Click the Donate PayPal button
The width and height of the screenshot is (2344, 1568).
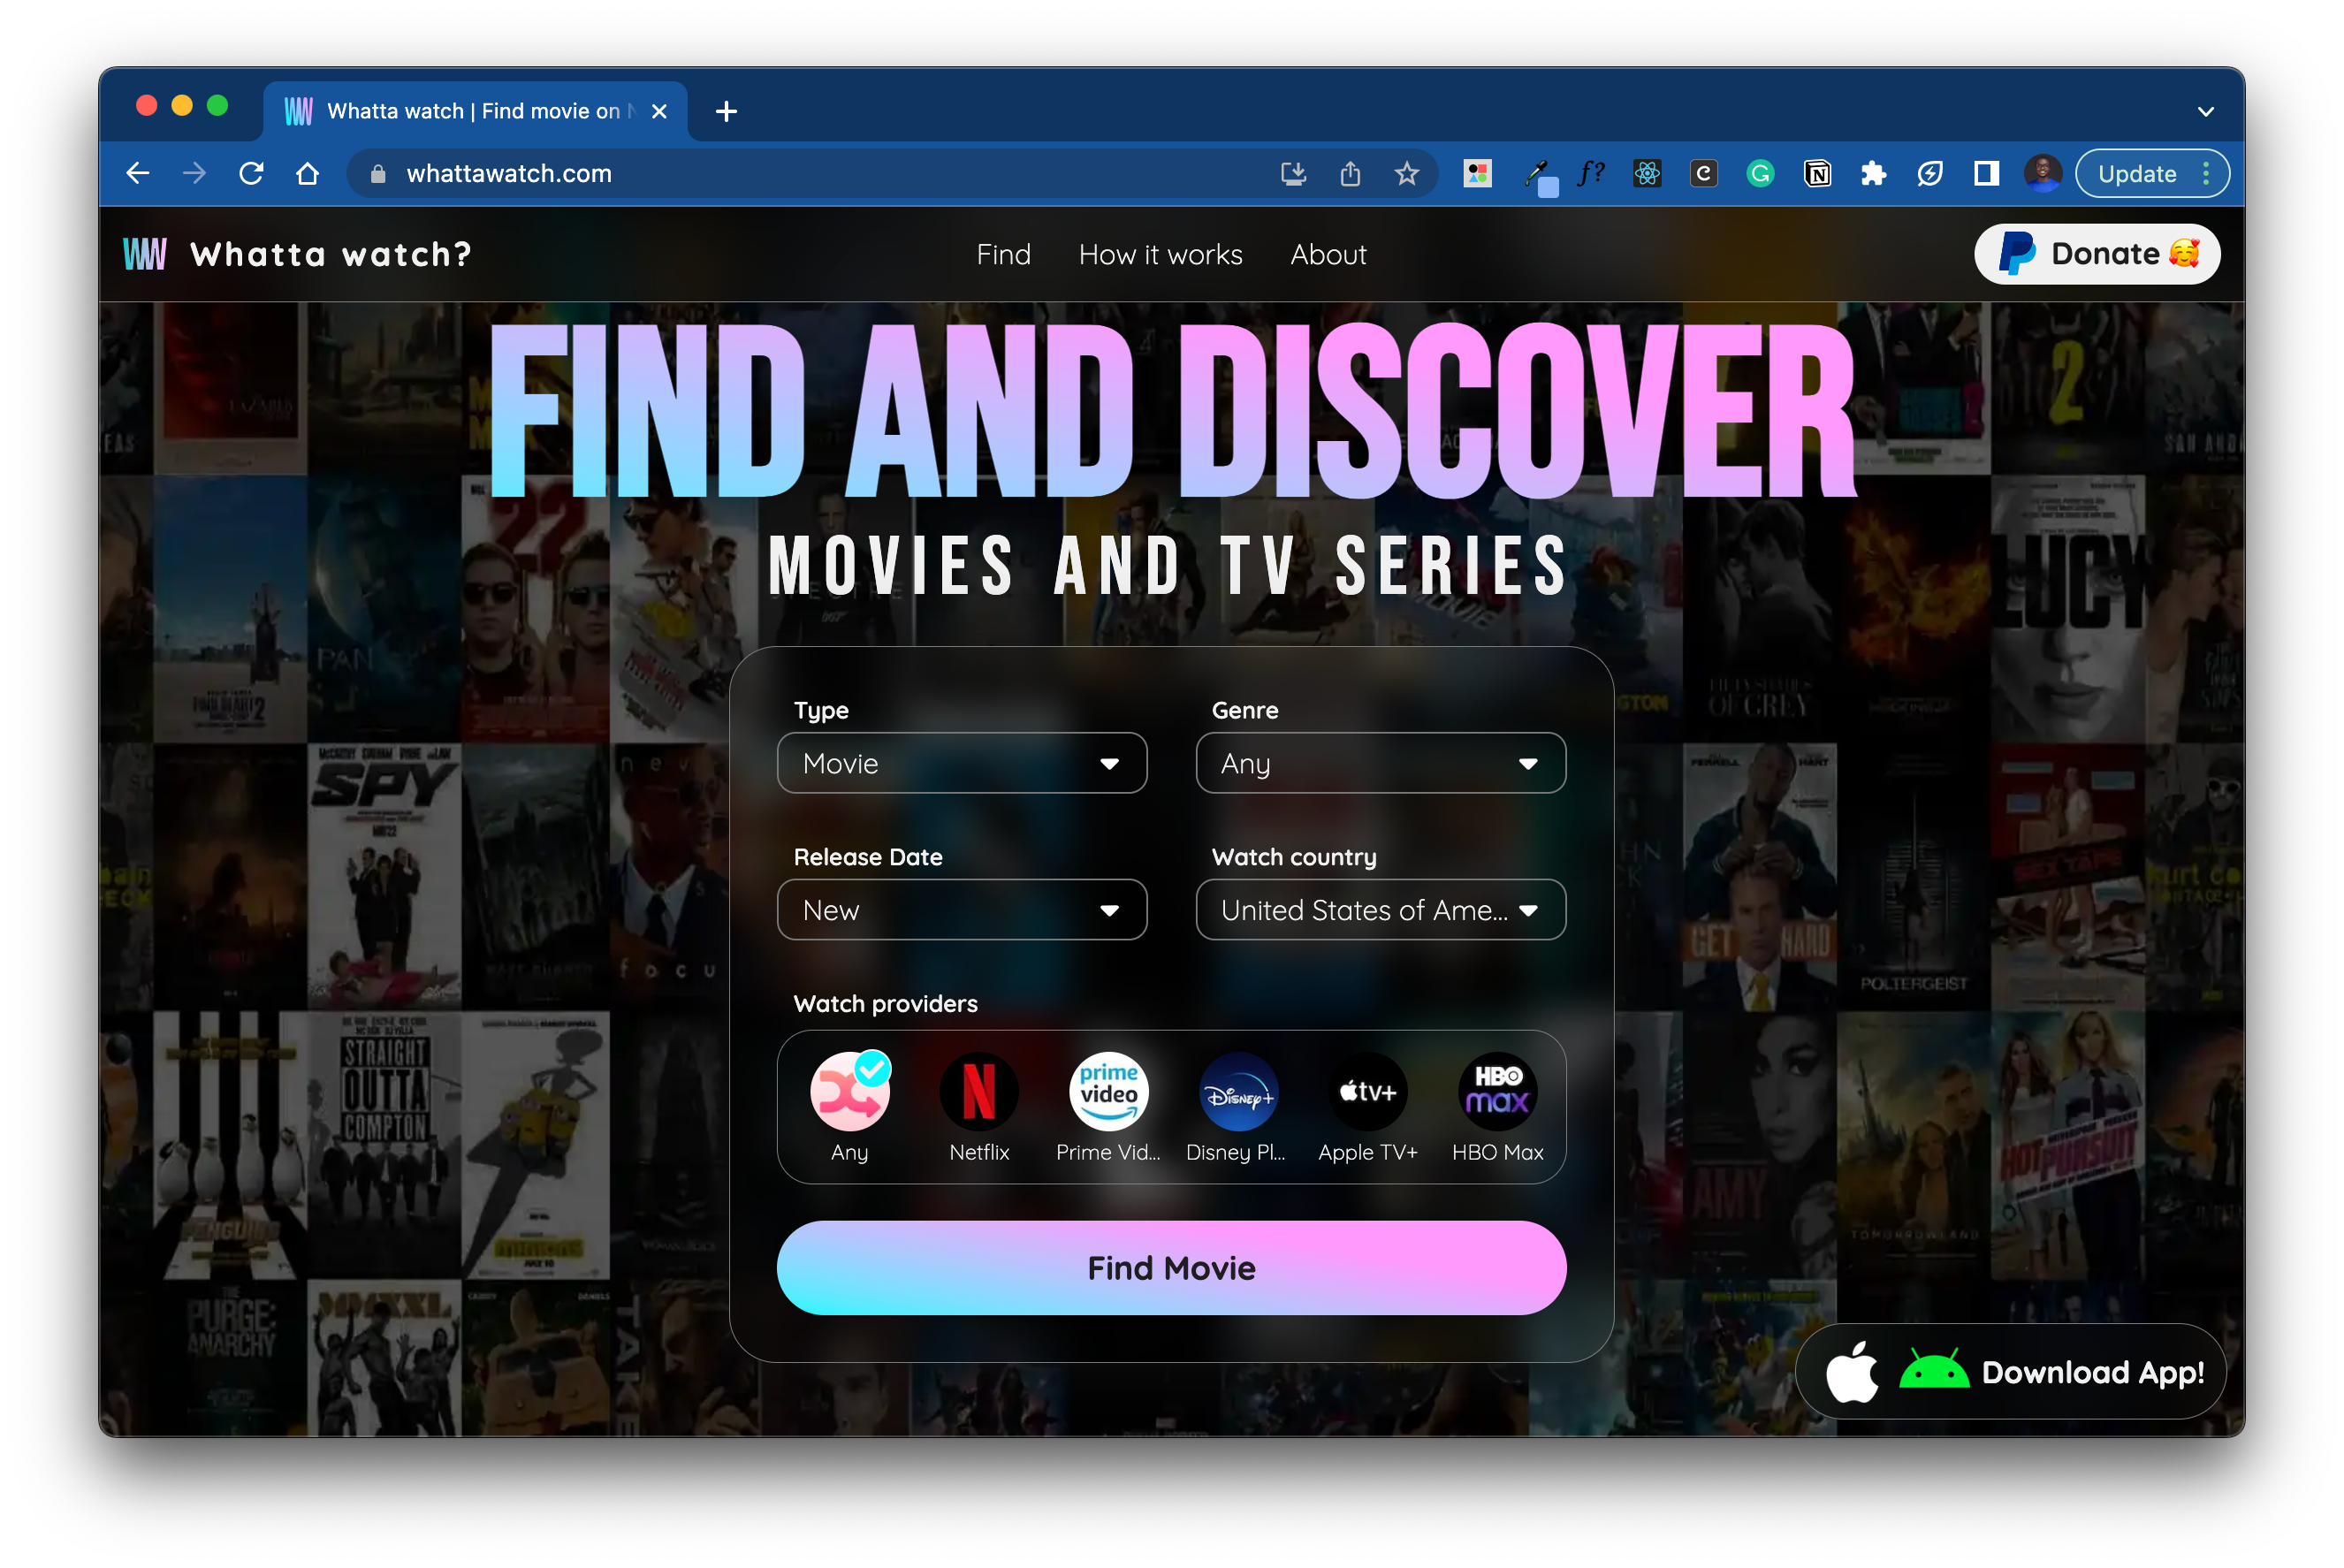point(2098,254)
